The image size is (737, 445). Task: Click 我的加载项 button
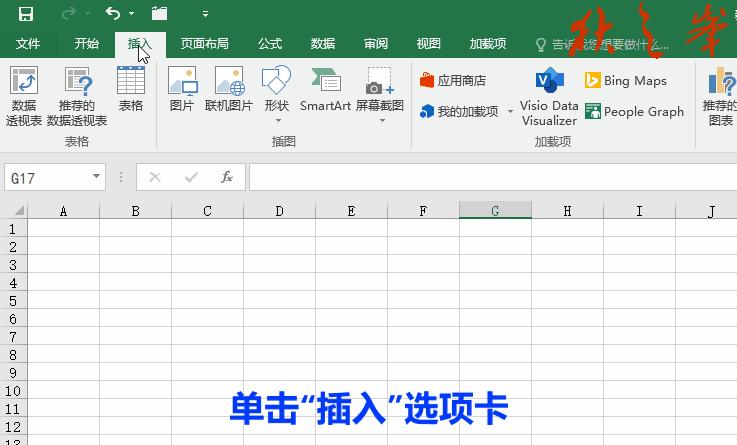coord(459,111)
